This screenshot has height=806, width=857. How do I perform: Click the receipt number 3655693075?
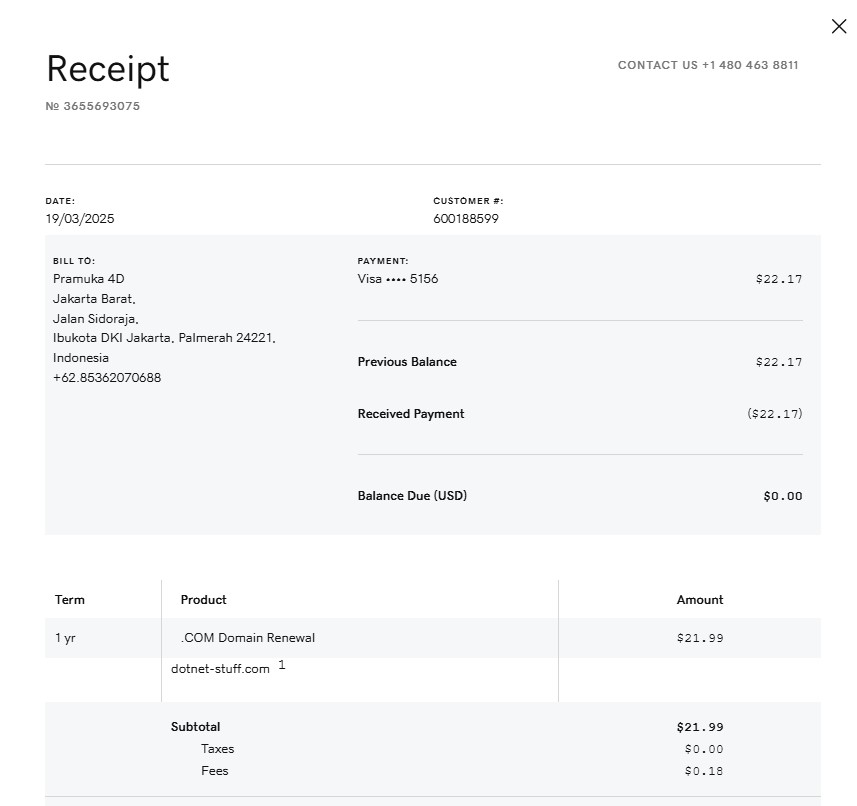pyautogui.click(x=101, y=106)
